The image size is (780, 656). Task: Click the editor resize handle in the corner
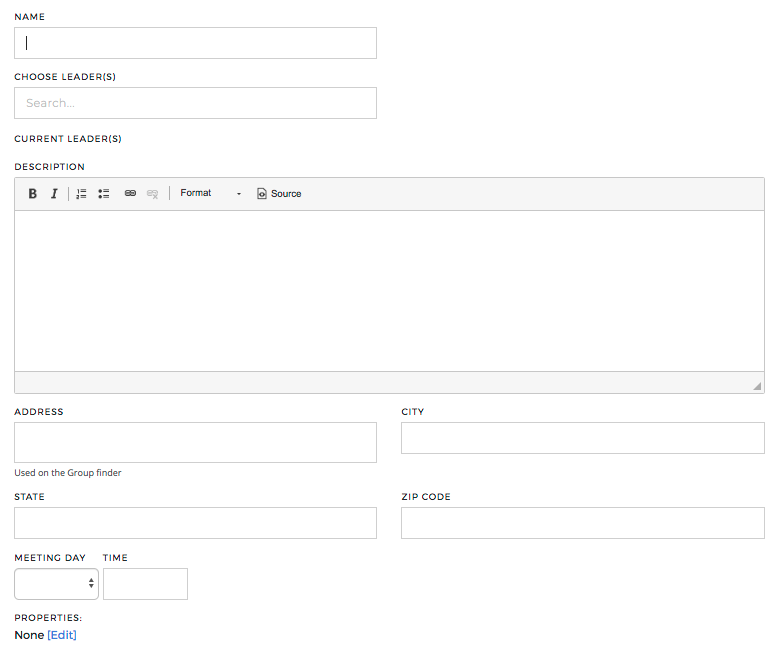pyautogui.click(x=757, y=386)
